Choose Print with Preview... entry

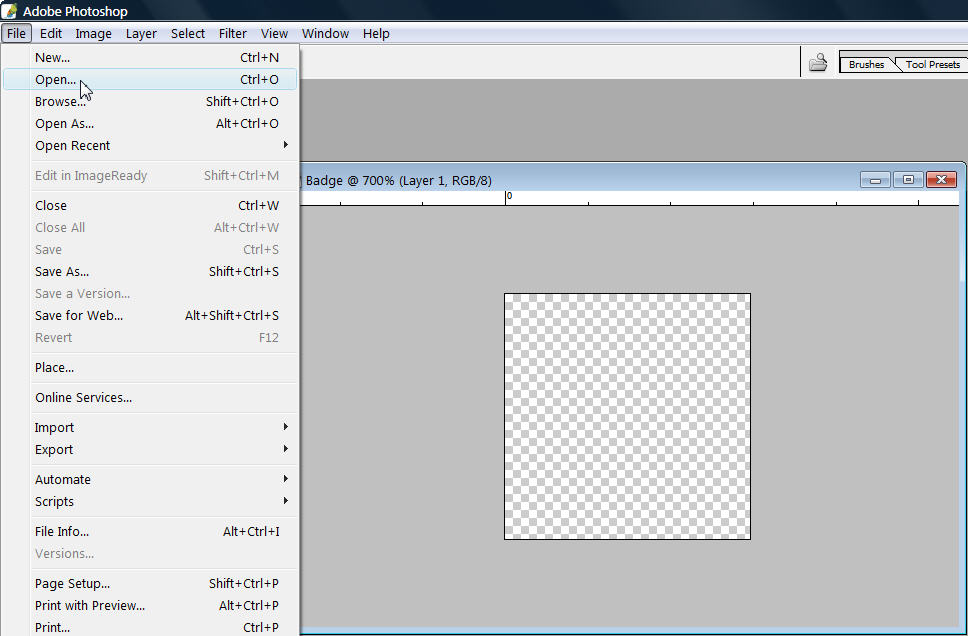coord(150,605)
